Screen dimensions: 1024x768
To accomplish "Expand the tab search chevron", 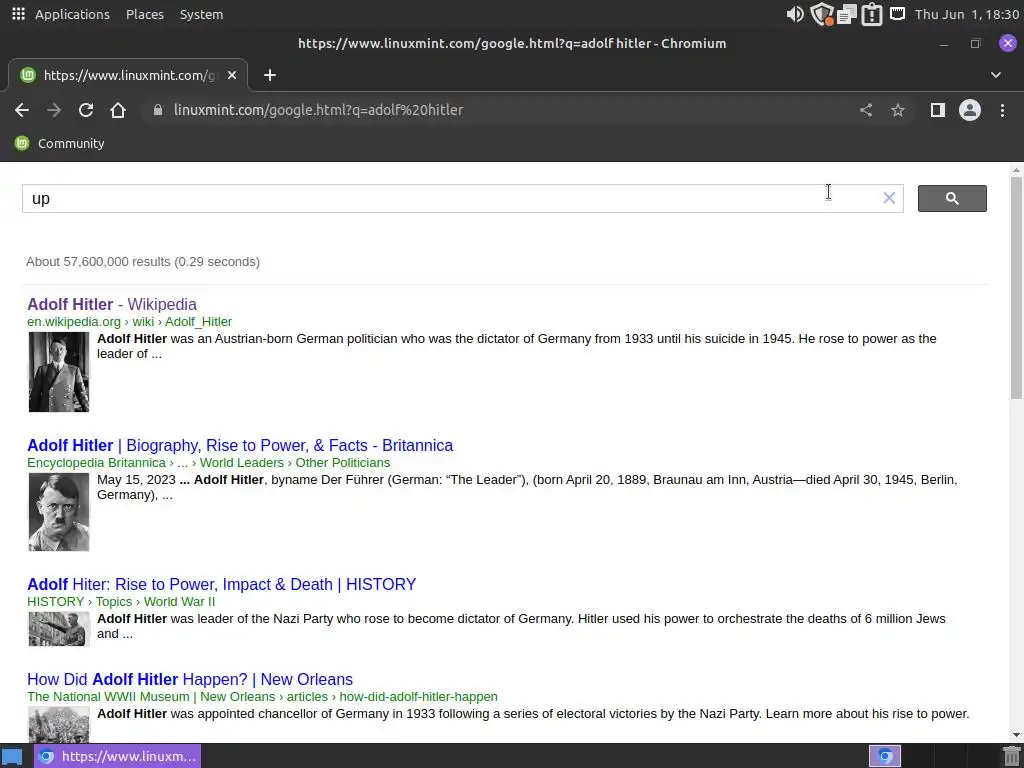I will pos(995,75).
